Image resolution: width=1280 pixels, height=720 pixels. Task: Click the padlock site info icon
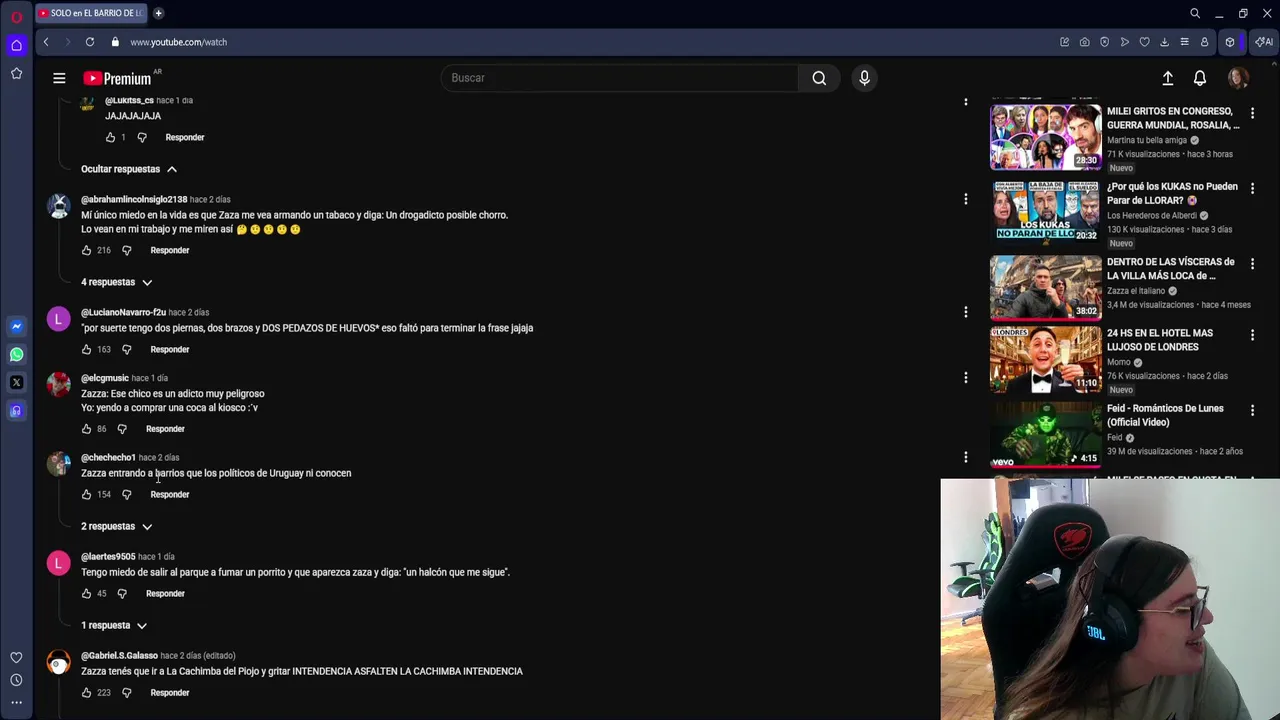click(x=115, y=42)
